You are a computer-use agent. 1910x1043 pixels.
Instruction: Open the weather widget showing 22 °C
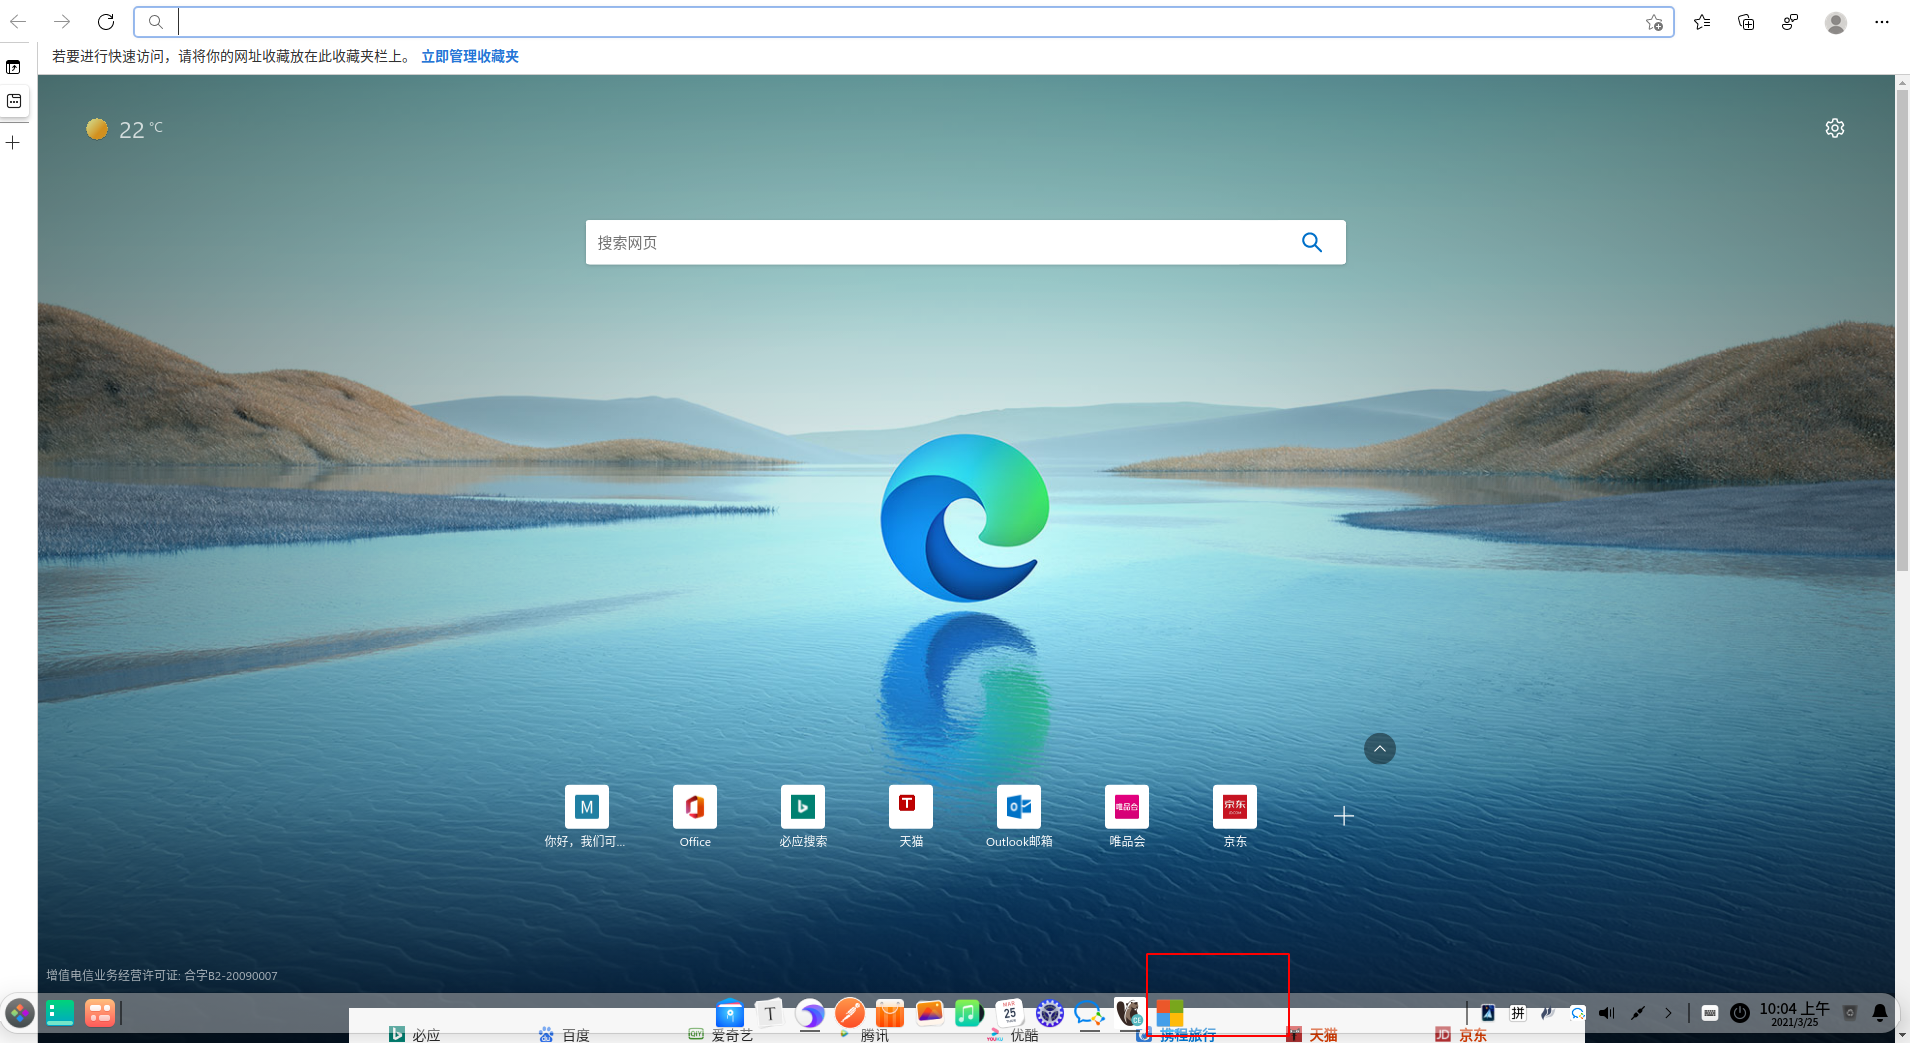(125, 129)
